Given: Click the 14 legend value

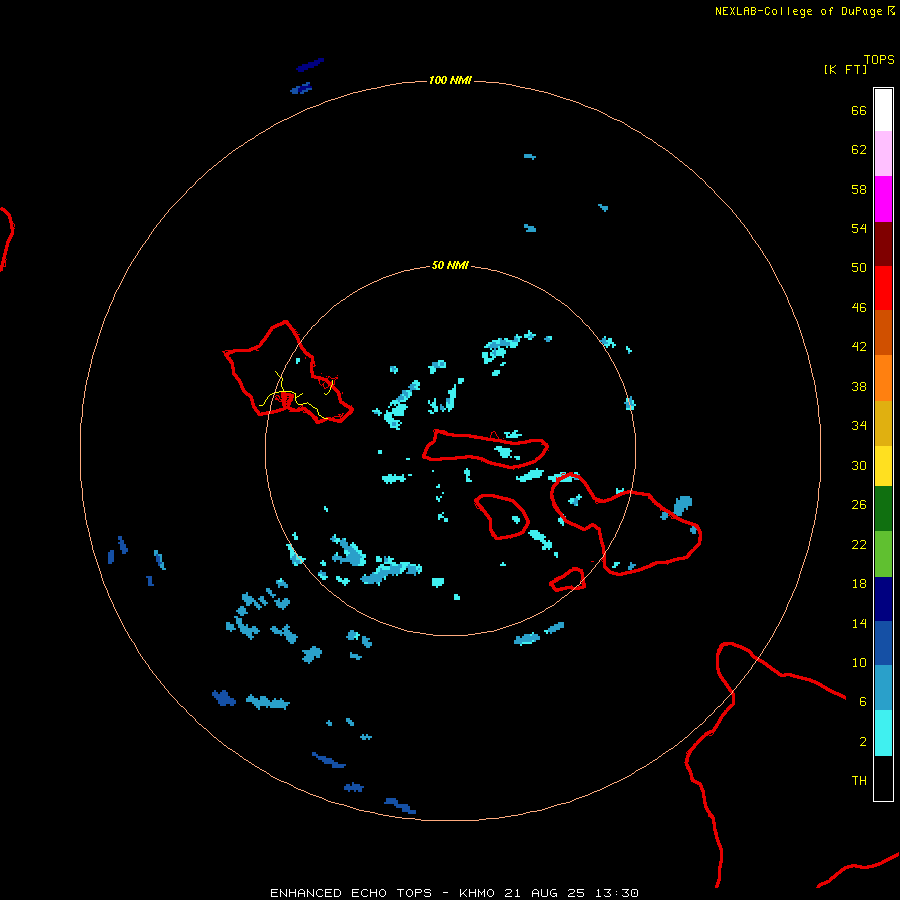Looking at the screenshot, I should click(x=859, y=623).
